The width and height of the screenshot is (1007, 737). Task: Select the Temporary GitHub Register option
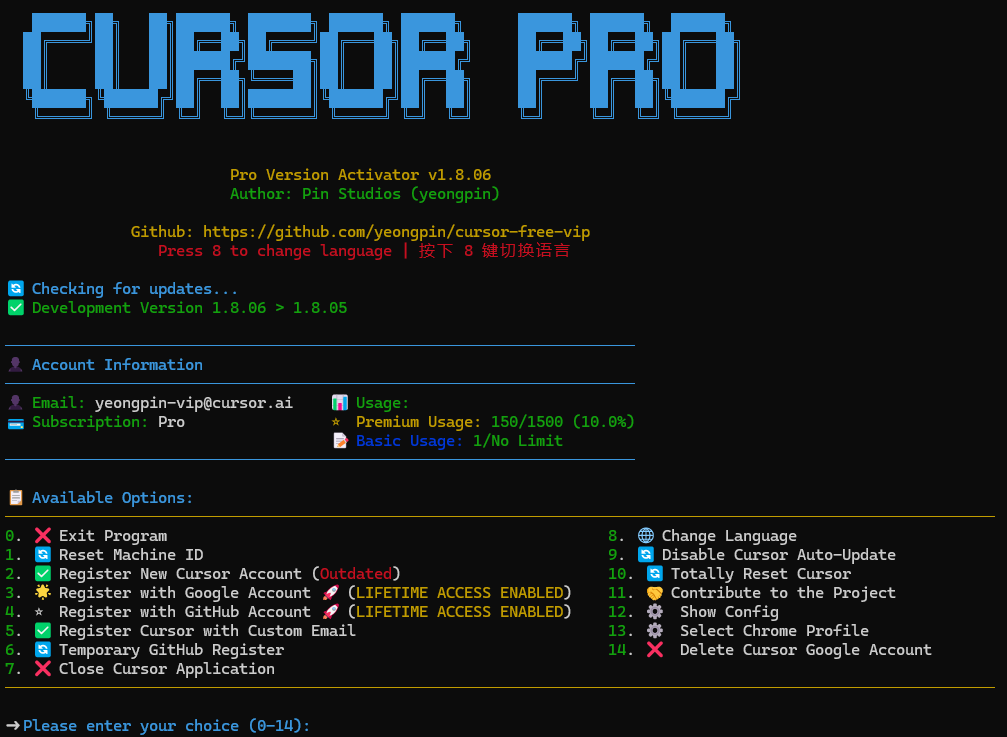pyautogui.click(x=171, y=650)
